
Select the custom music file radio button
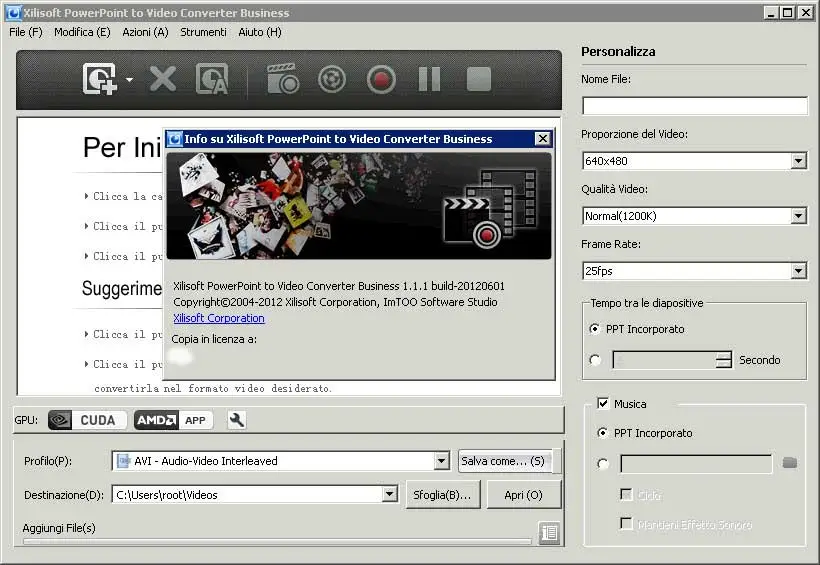point(603,464)
